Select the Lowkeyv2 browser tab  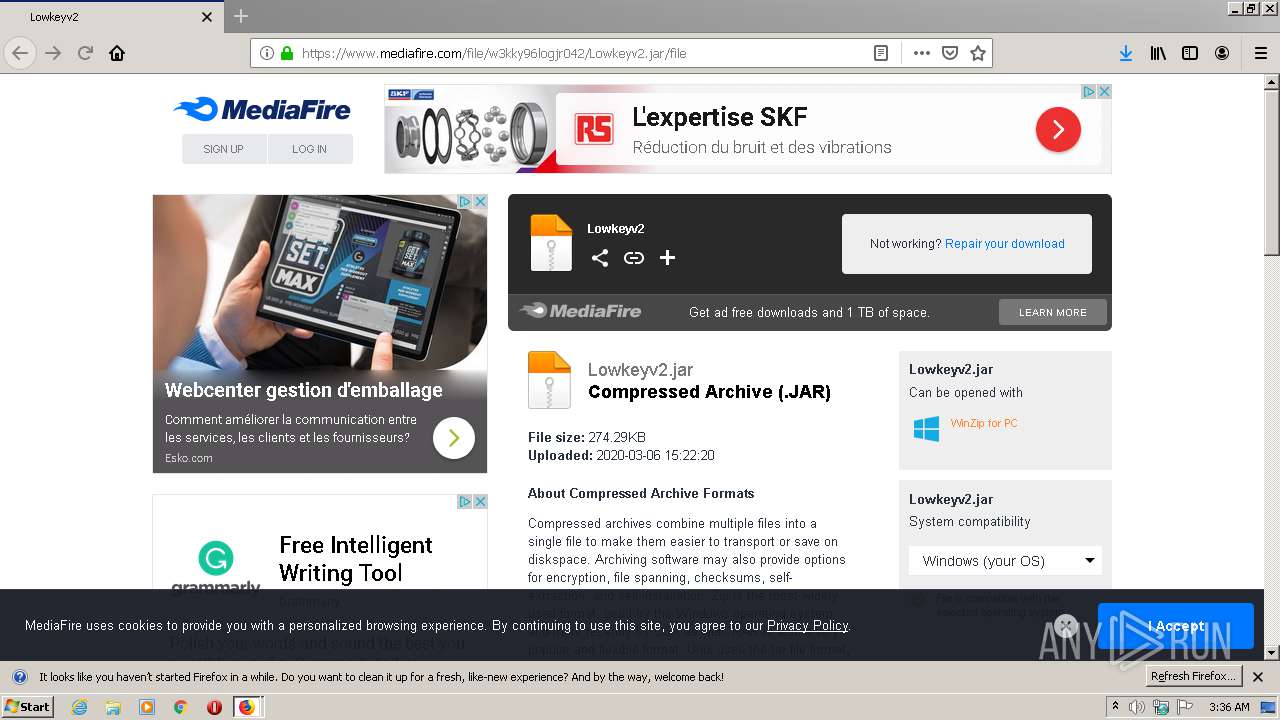pos(110,17)
